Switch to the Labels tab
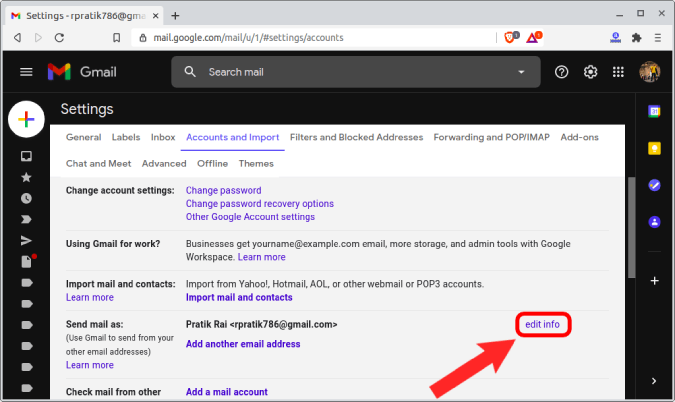This screenshot has height=402, width=675. 126,137
